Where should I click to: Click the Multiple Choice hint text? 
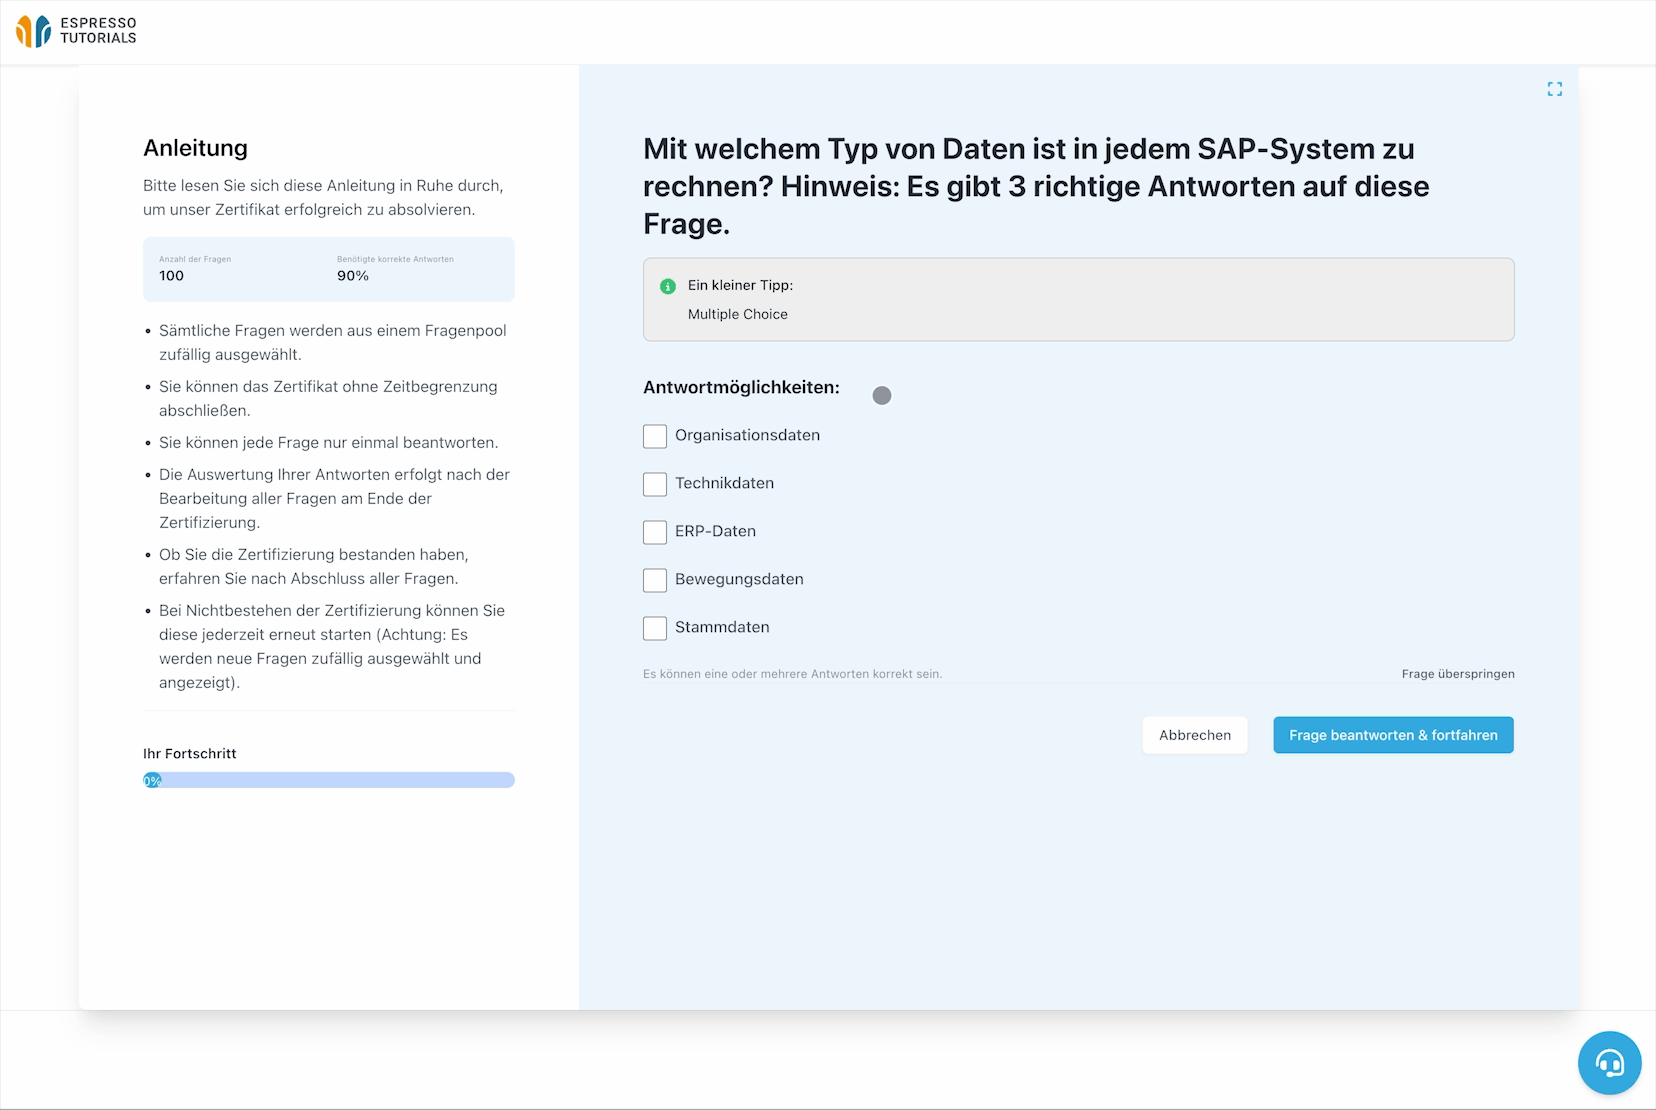(x=738, y=314)
